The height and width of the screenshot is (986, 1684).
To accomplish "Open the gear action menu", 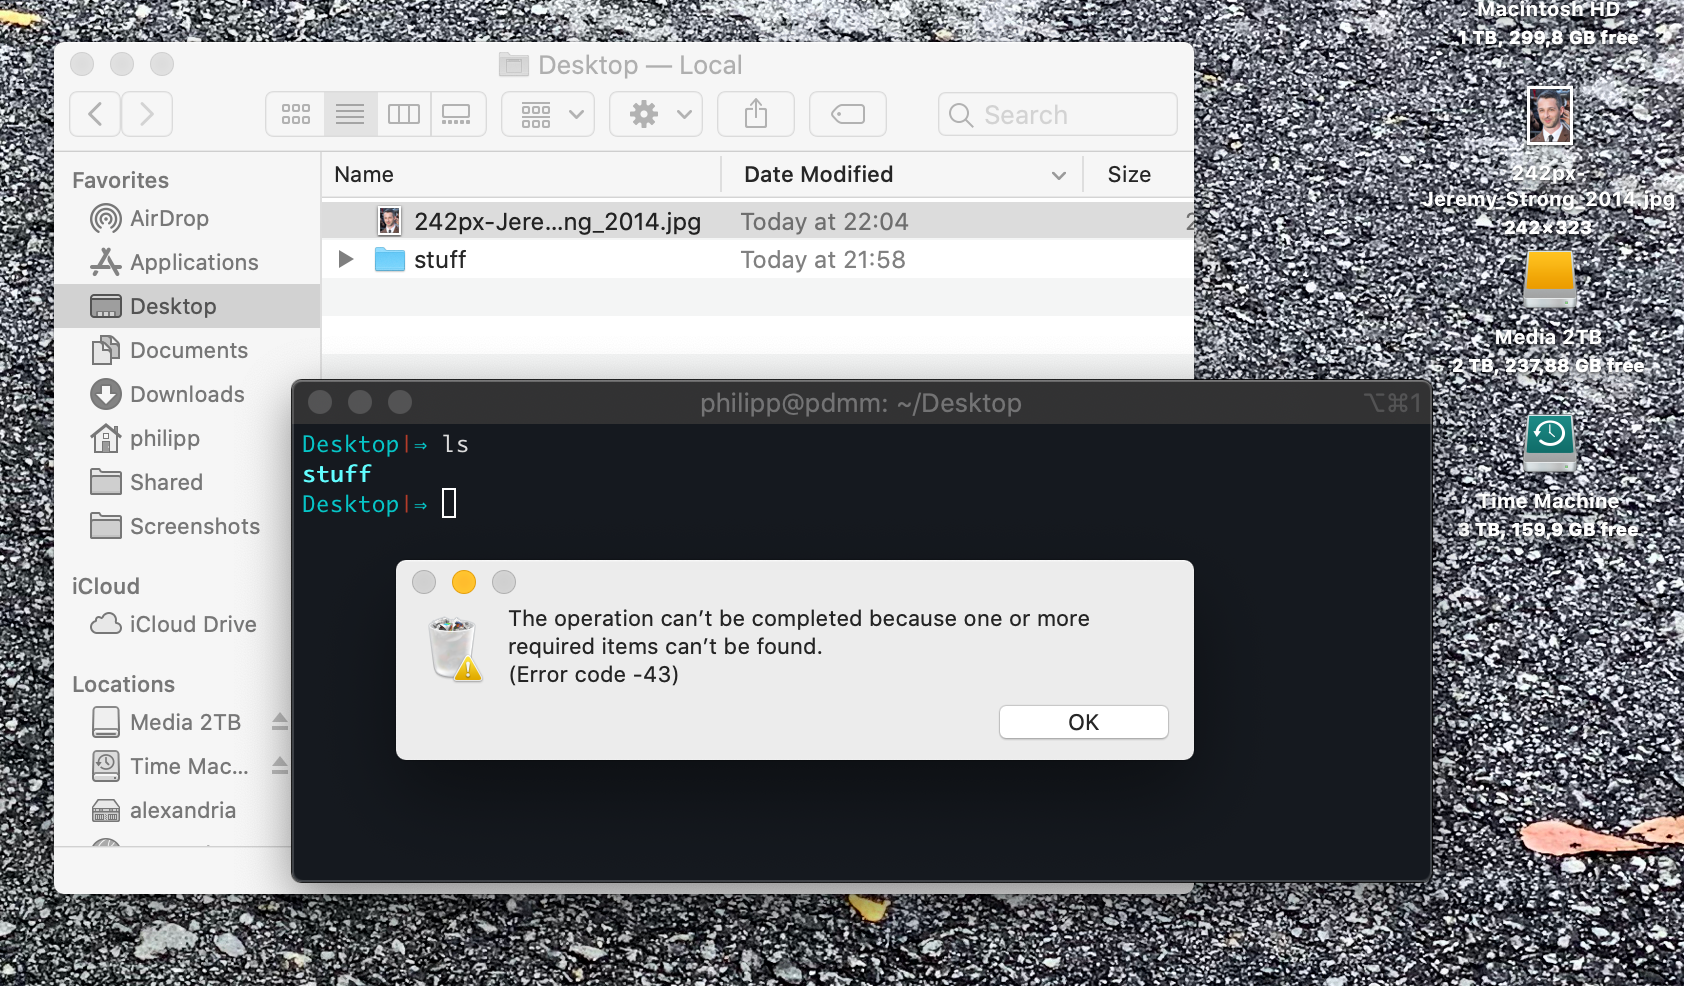I will coord(656,114).
